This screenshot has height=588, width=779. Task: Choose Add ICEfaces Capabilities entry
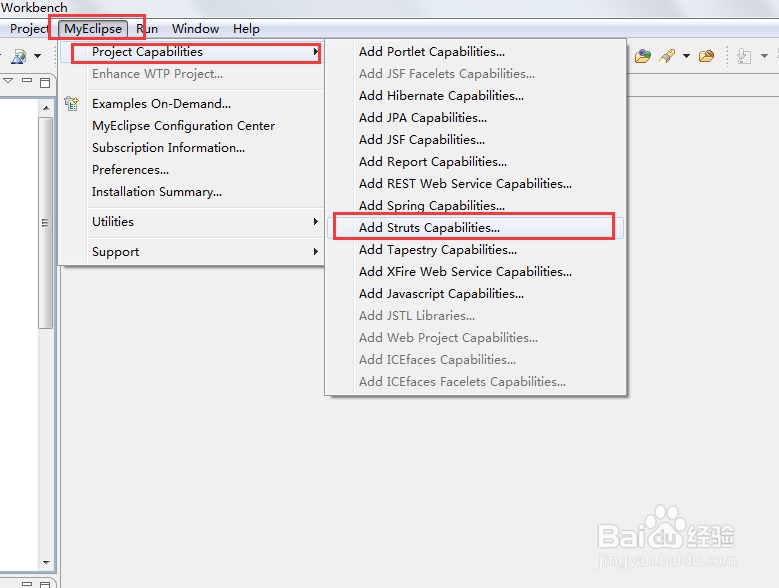pos(475,360)
